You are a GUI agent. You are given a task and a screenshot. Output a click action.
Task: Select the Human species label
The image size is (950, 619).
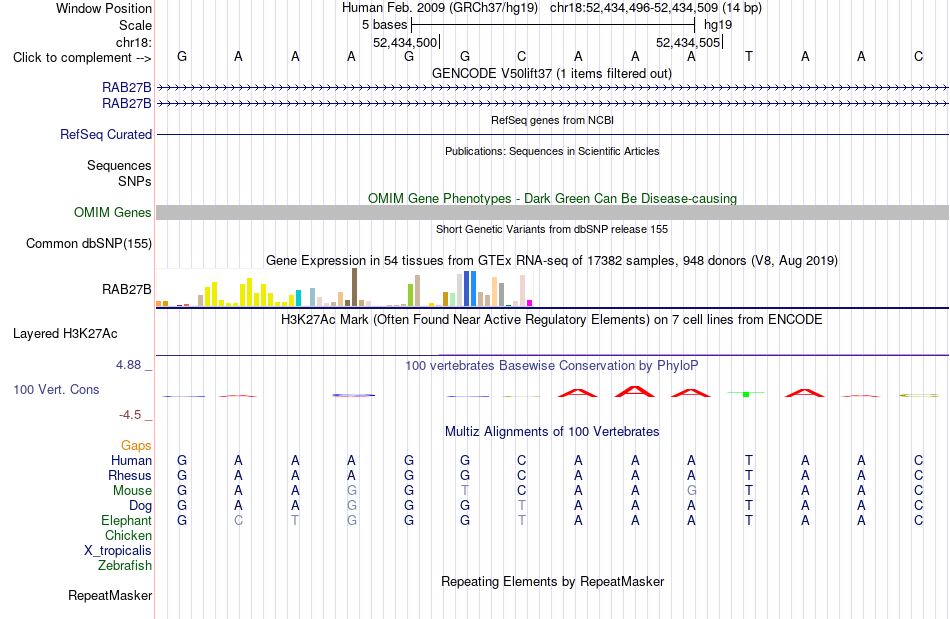tap(131, 460)
